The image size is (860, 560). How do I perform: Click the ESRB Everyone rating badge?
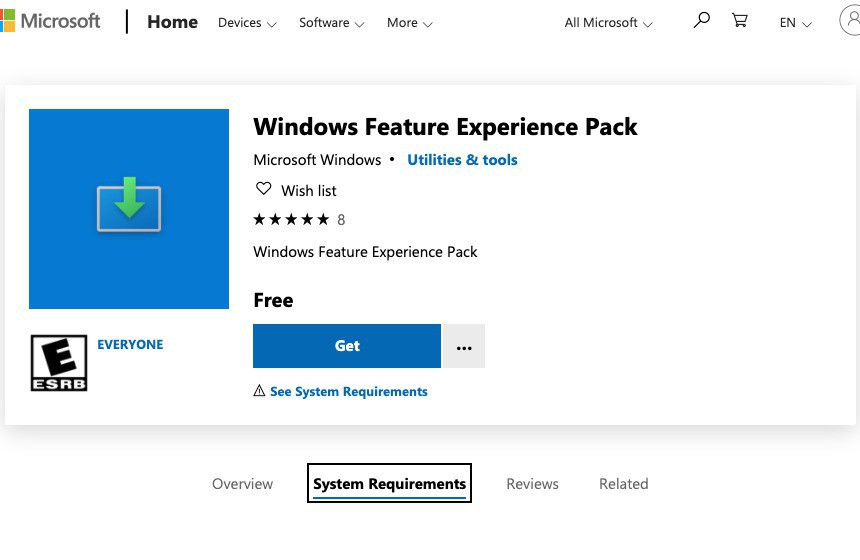59,362
